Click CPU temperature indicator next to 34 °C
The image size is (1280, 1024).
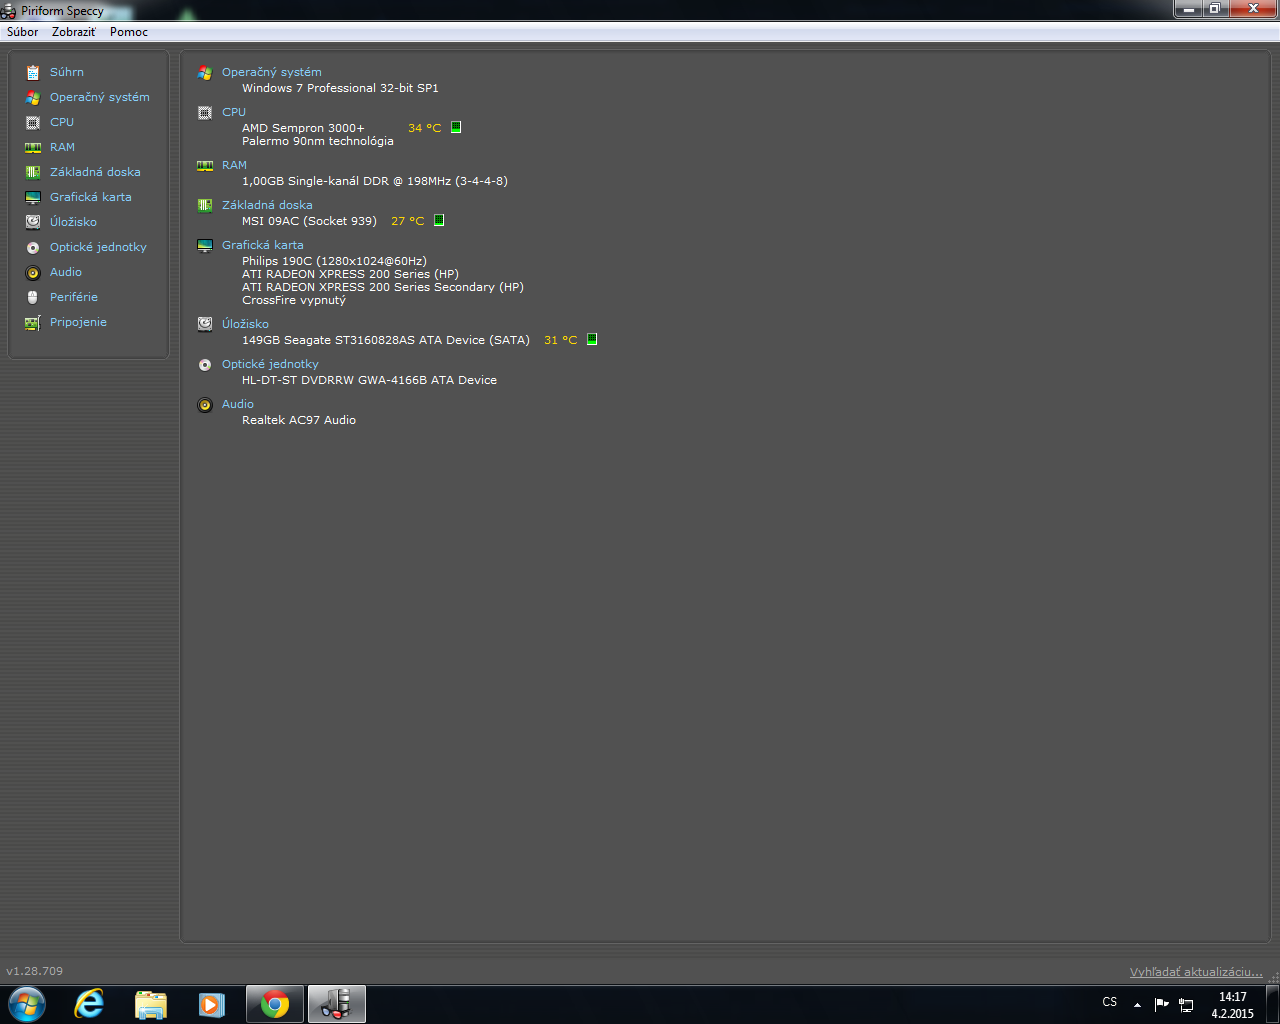coord(456,127)
